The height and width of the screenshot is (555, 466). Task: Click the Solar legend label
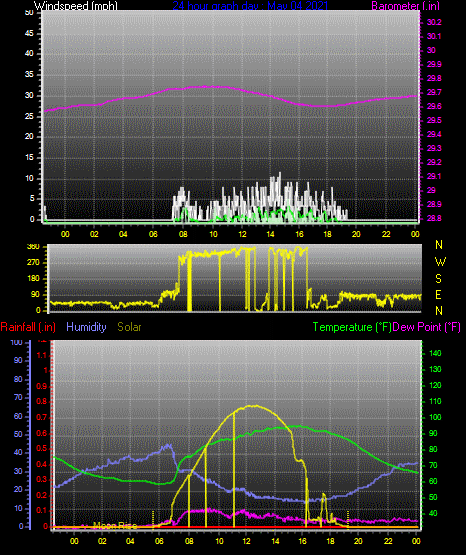129,327
